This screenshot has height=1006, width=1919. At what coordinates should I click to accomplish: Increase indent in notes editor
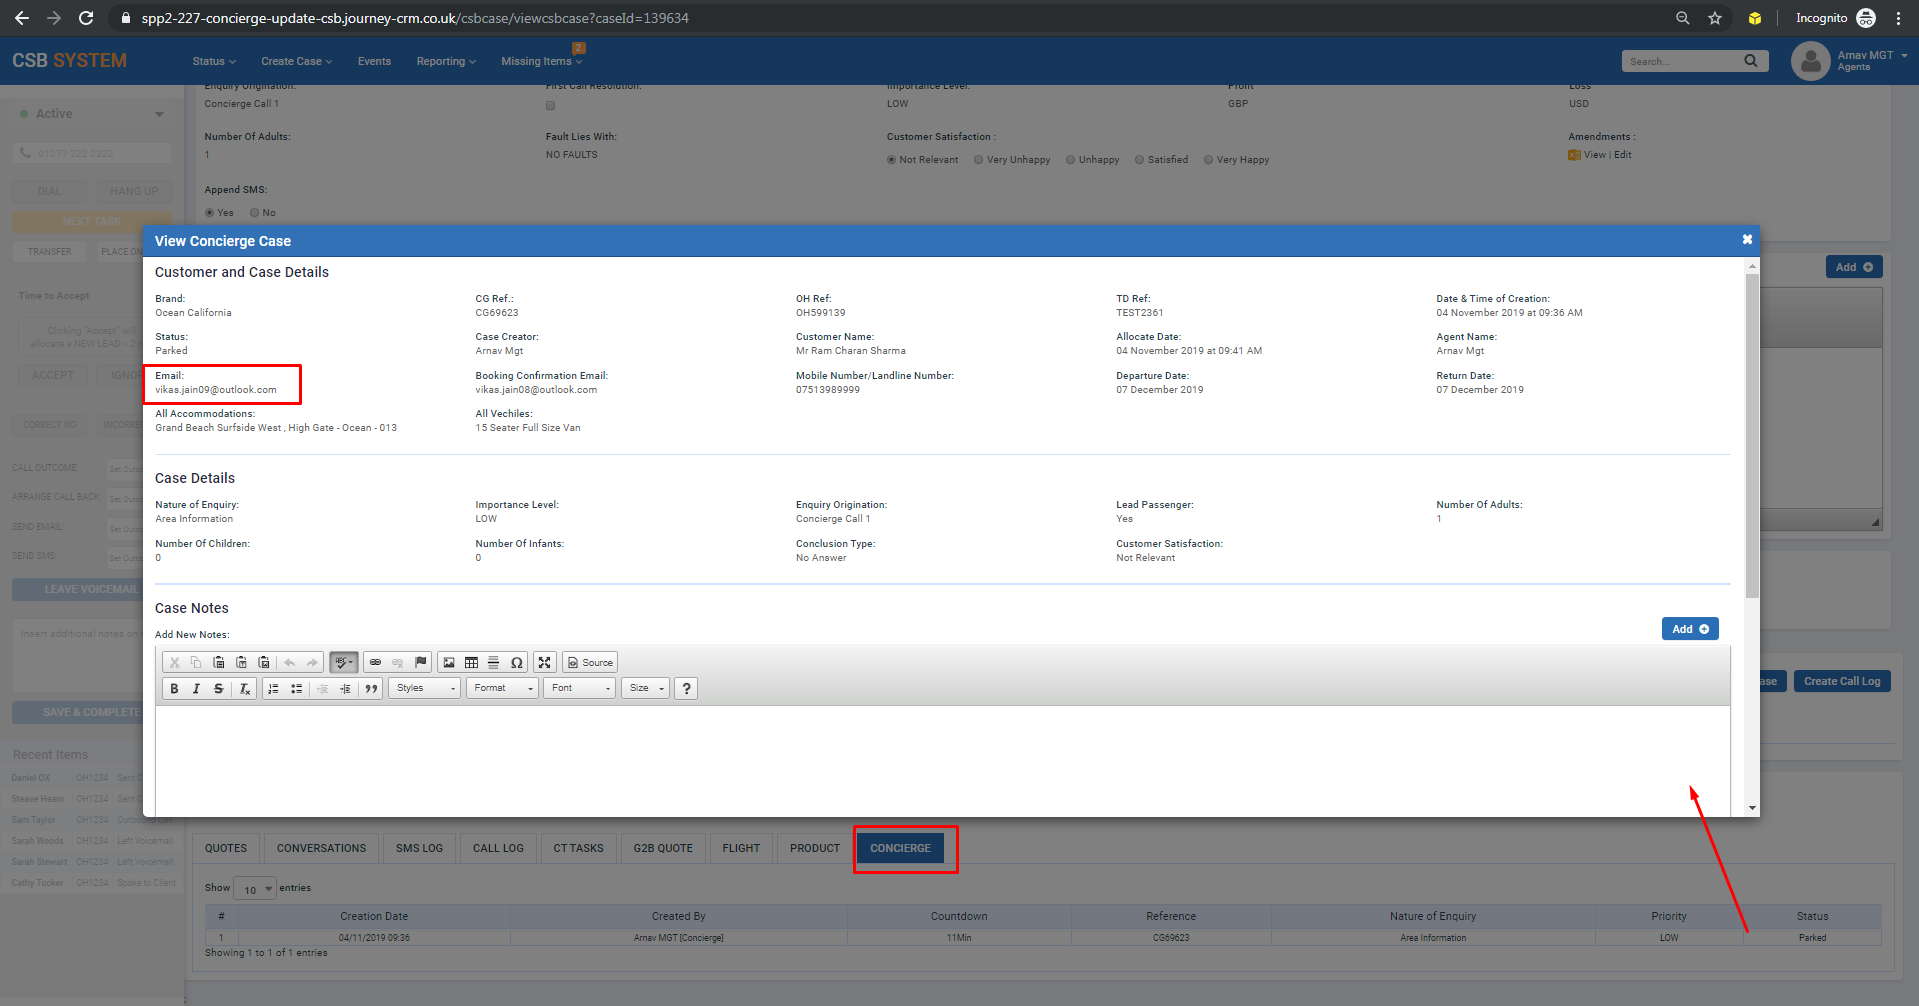(x=345, y=688)
